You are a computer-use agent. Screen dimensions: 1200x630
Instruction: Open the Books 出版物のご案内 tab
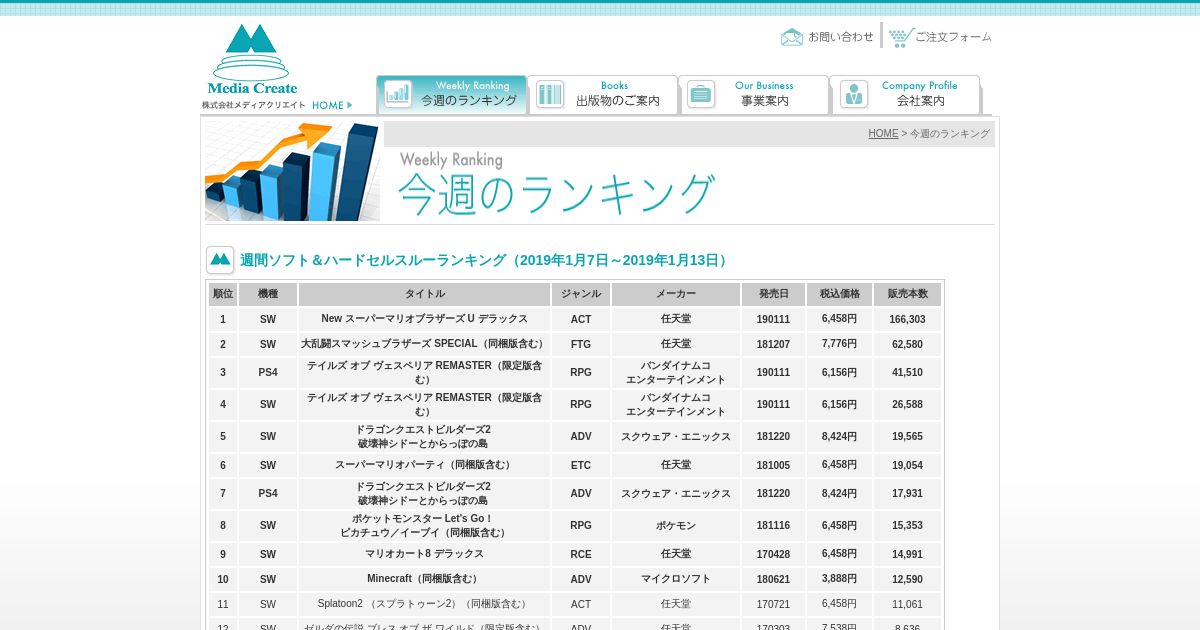coord(603,94)
